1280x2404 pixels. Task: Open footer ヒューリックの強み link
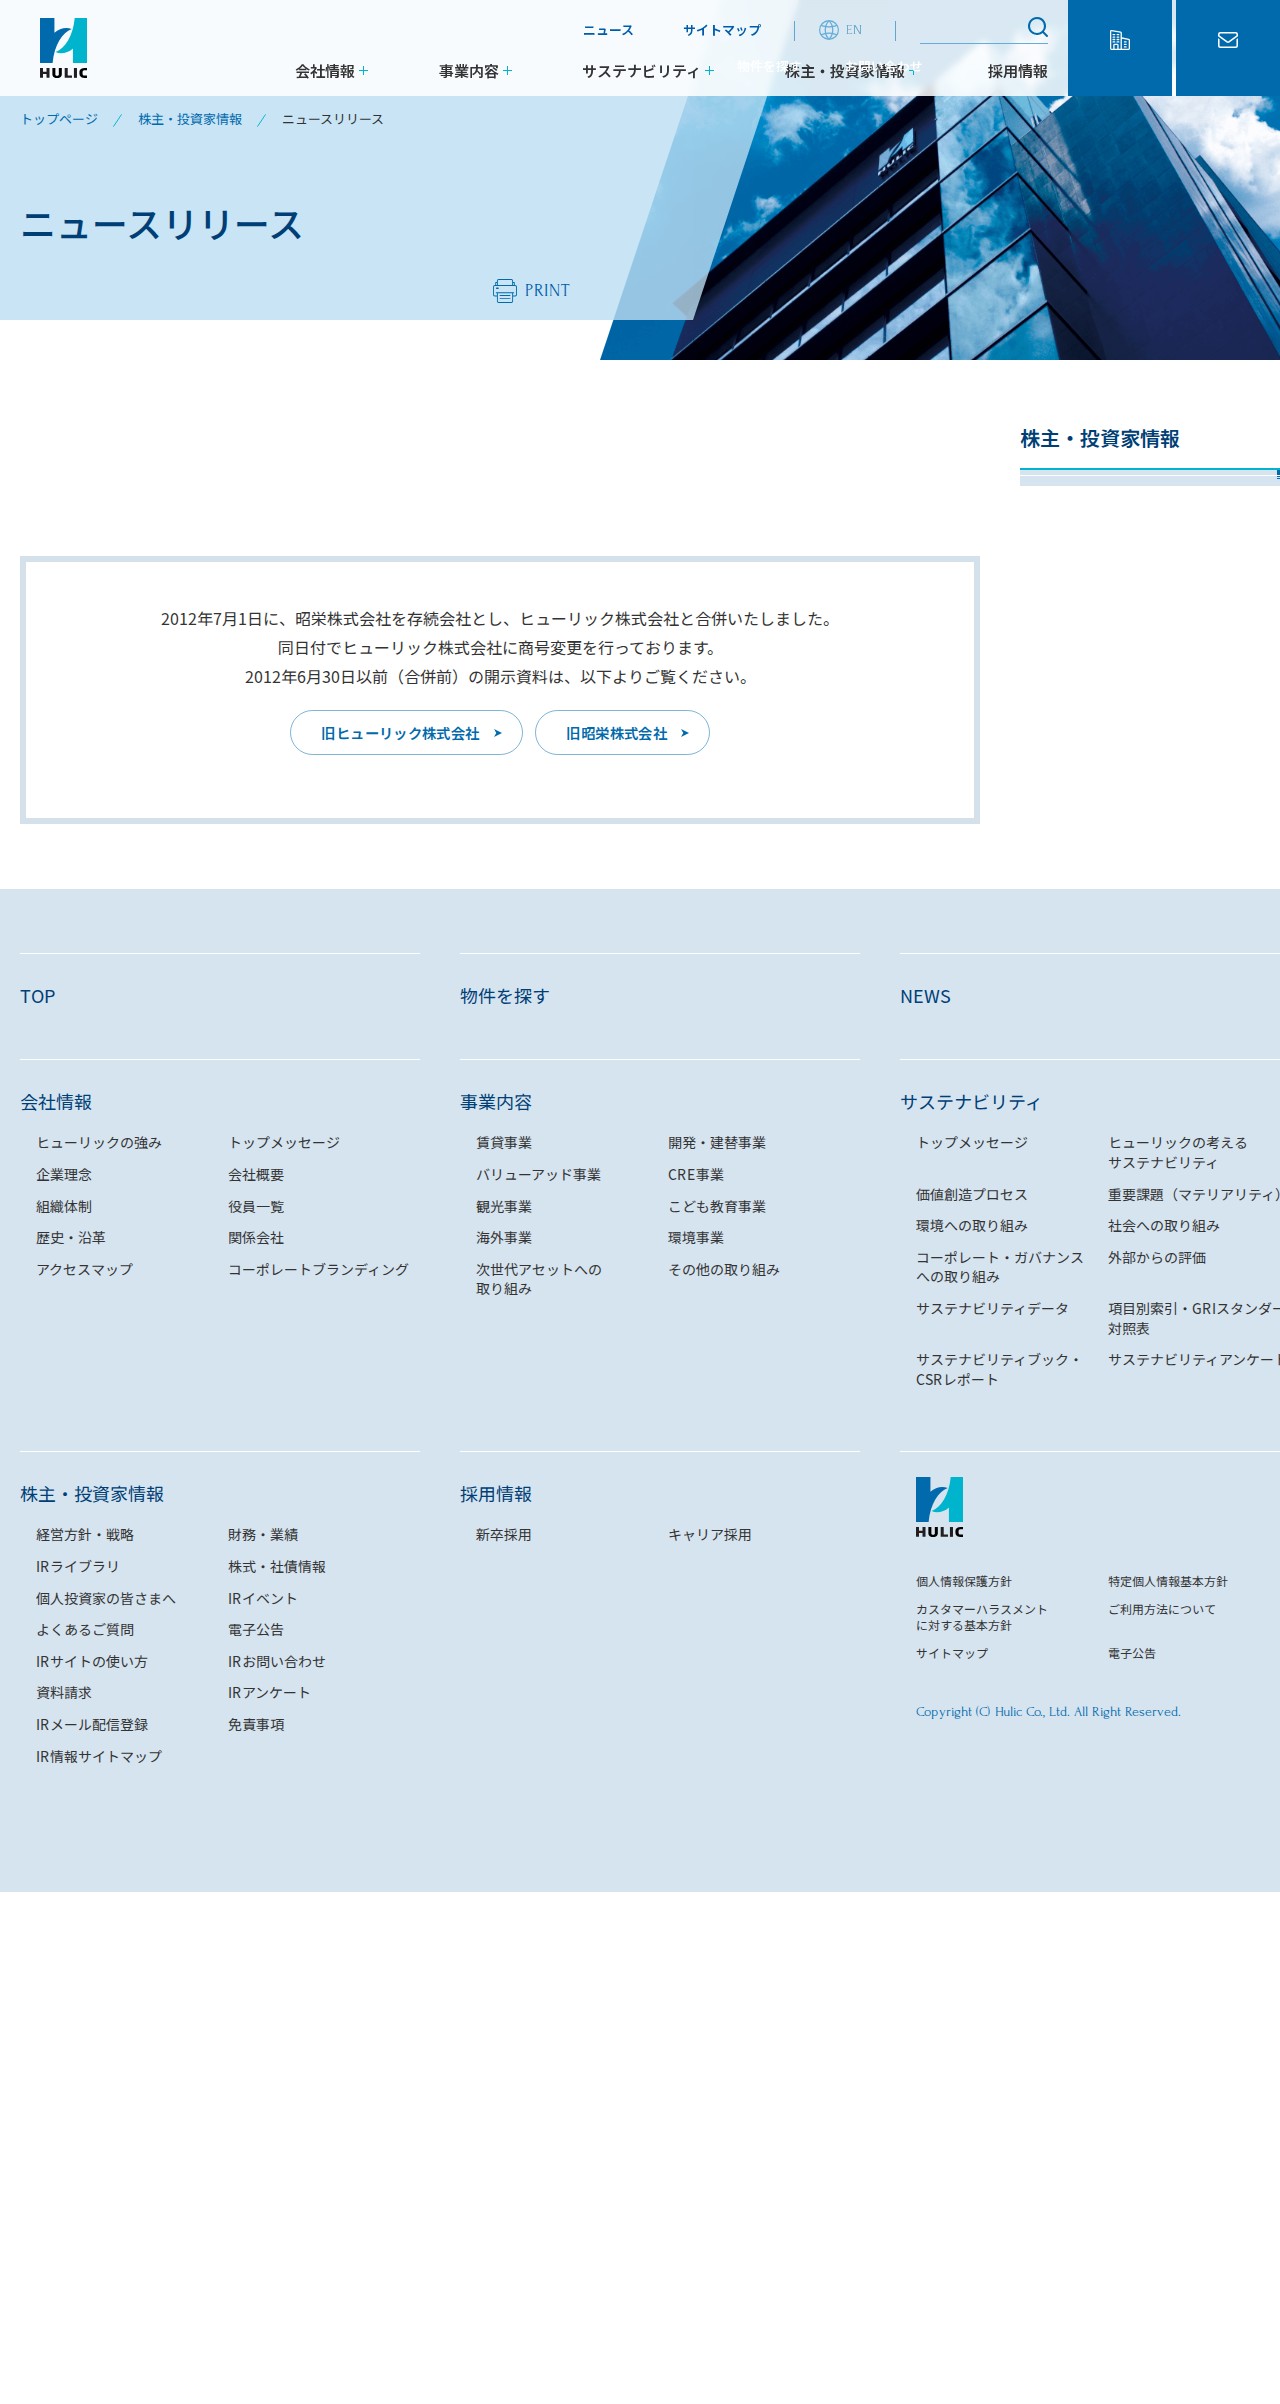coord(99,1143)
